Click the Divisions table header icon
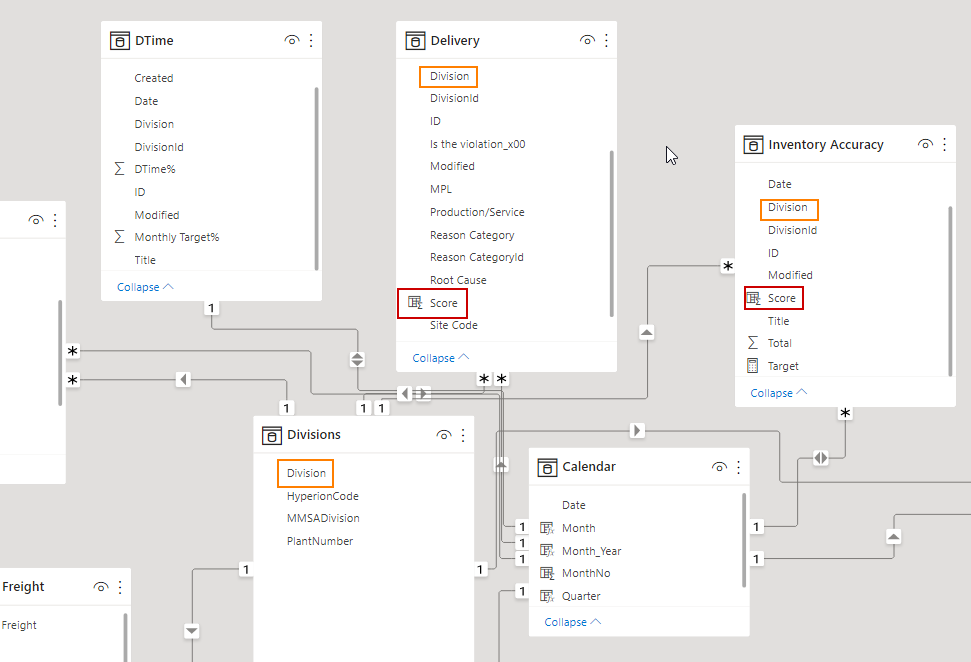971x662 pixels. 271,435
